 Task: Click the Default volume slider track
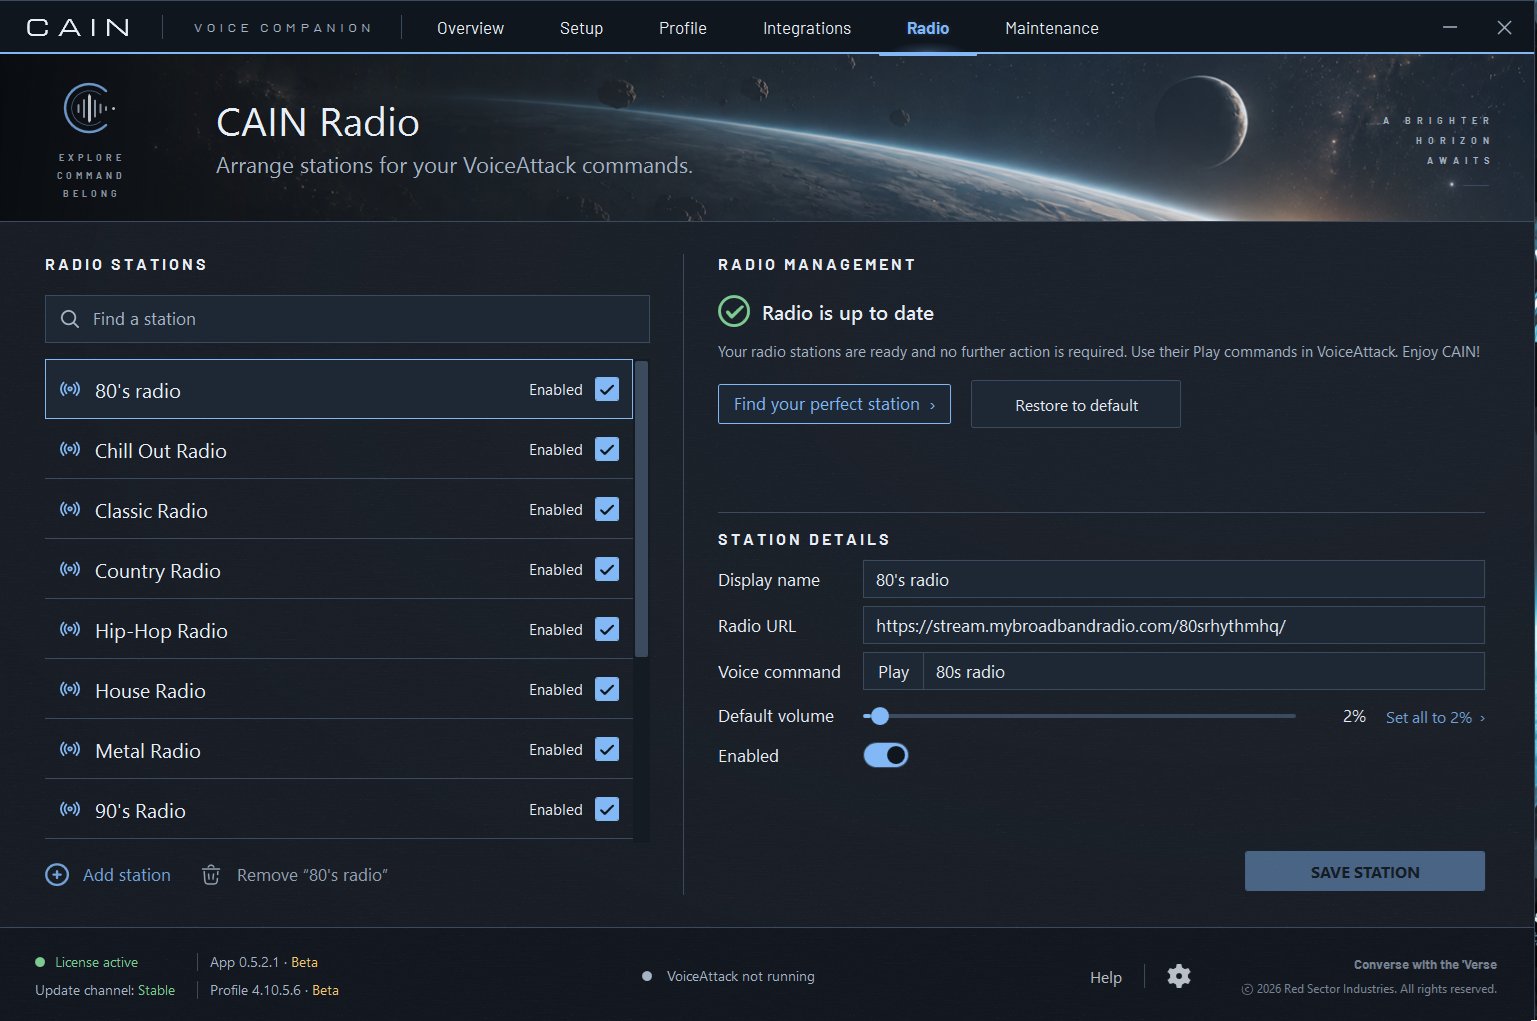pyautogui.click(x=1079, y=716)
